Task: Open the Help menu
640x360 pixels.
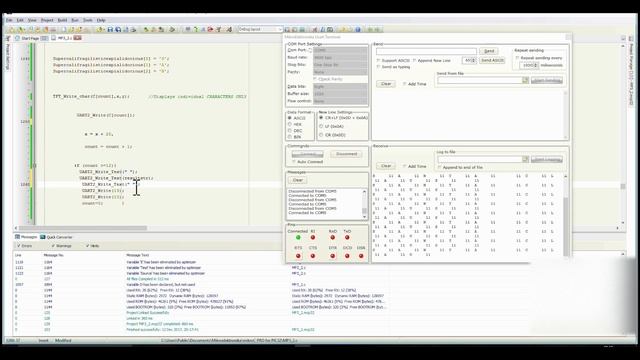Action: click(101, 20)
